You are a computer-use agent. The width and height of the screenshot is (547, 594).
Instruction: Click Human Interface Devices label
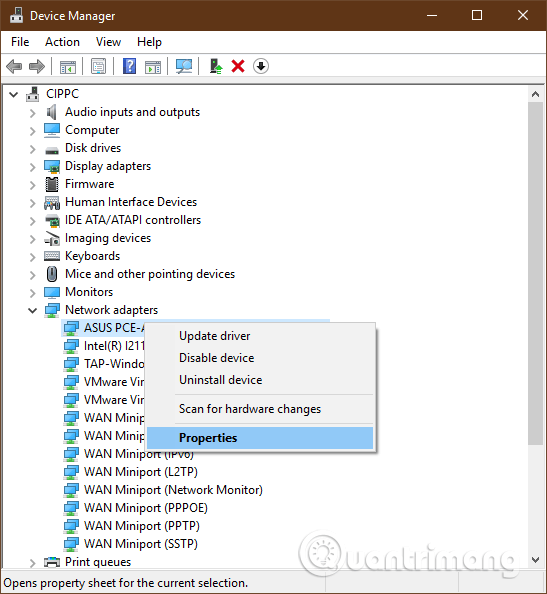[131, 202]
